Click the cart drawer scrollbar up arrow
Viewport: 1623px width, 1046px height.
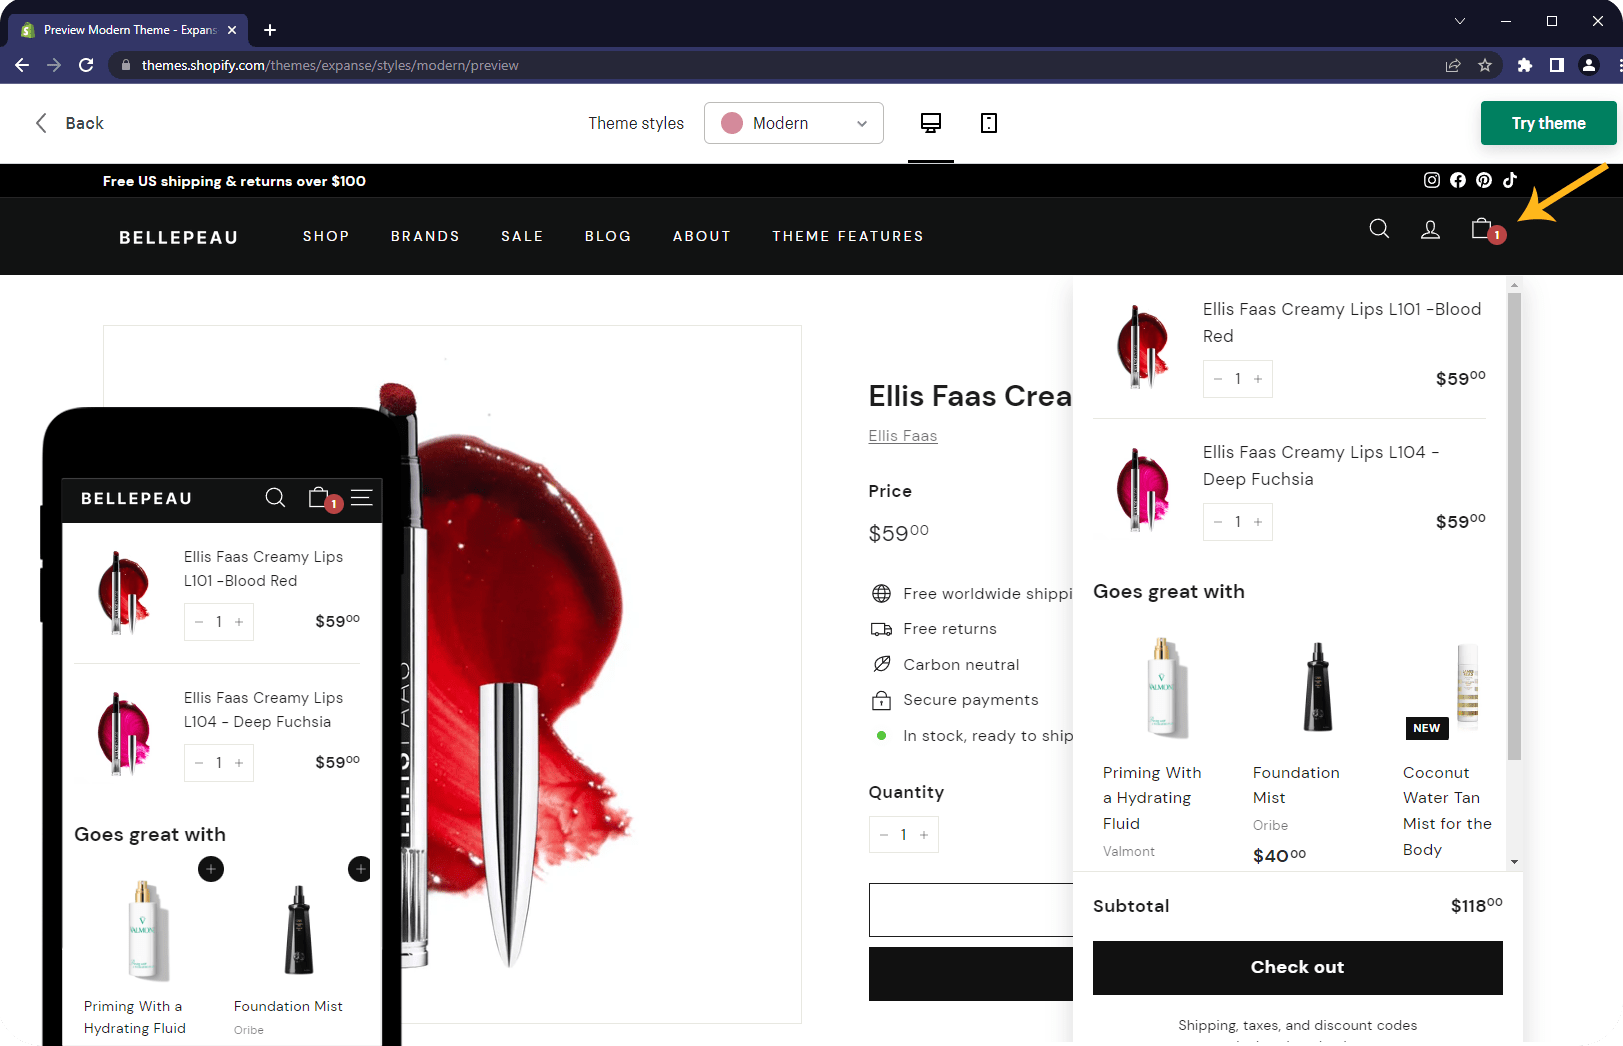pyautogui.click(x=1514, y=285)
